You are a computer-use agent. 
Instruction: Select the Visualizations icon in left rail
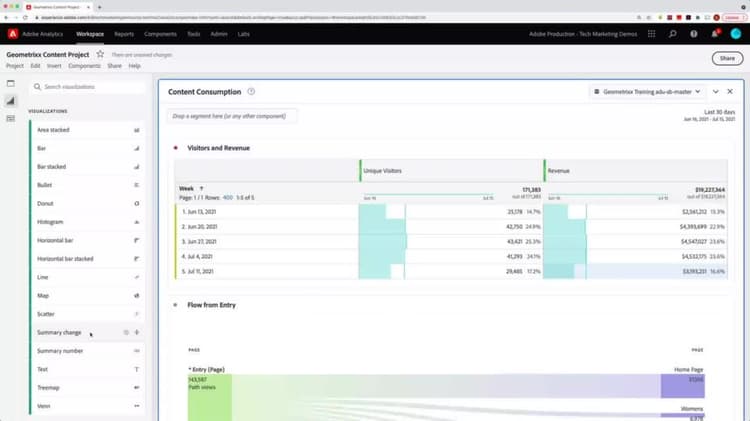click(11, 100)
